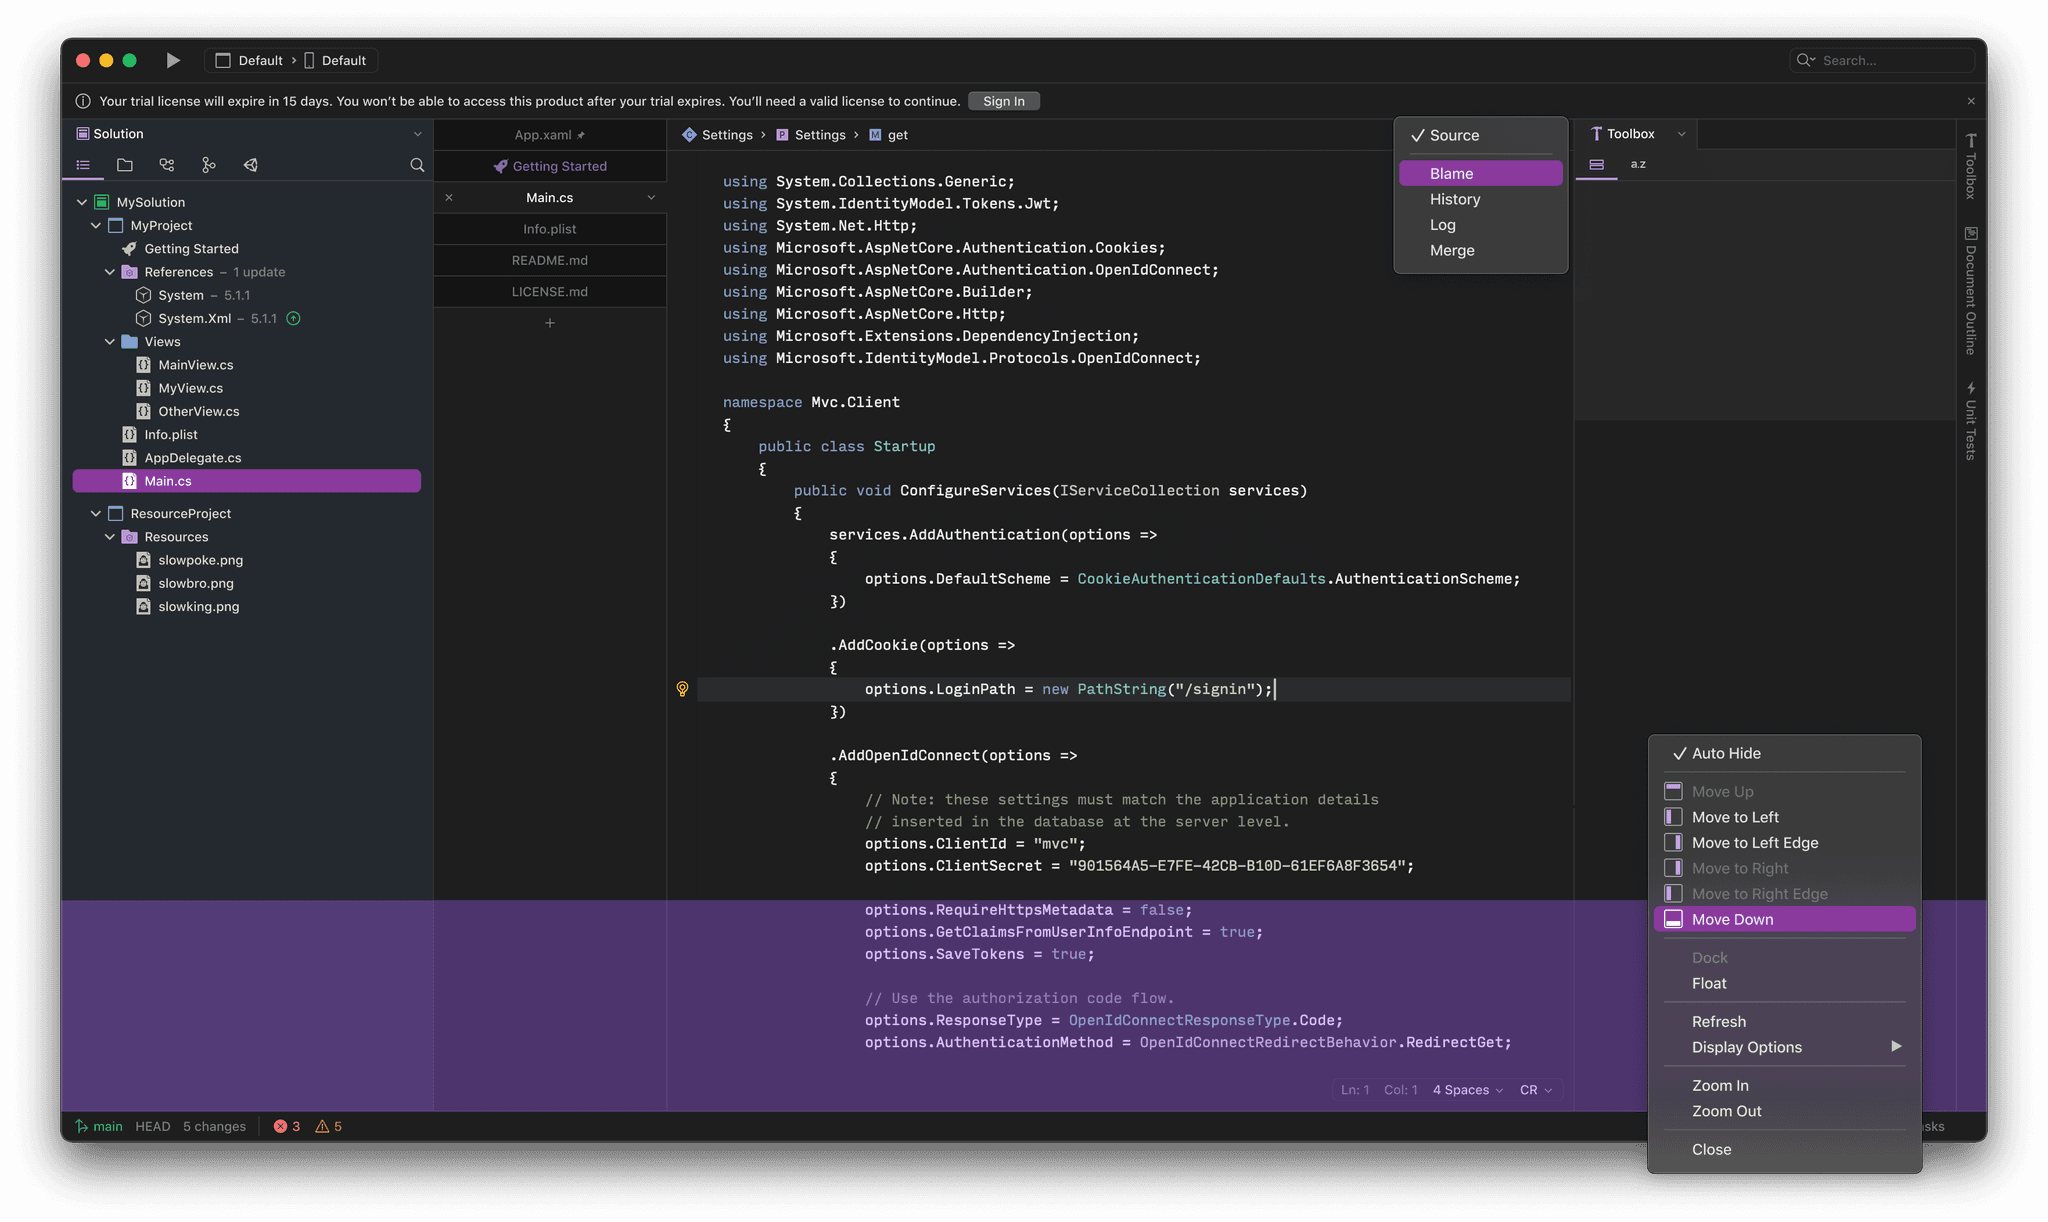Screen dimensions: 2048x1222
Task: Click the warnings count icon in status bar
Action: coord(322,1126)
